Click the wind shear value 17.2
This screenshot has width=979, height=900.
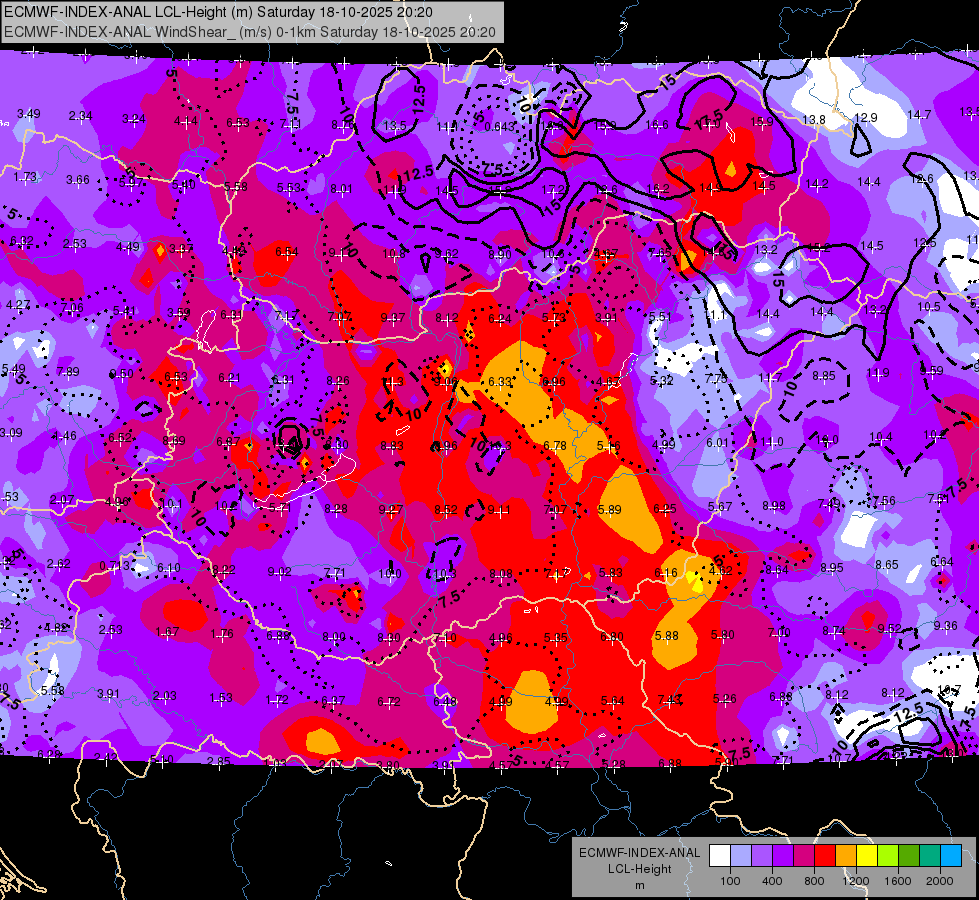(x=553, y=189)
